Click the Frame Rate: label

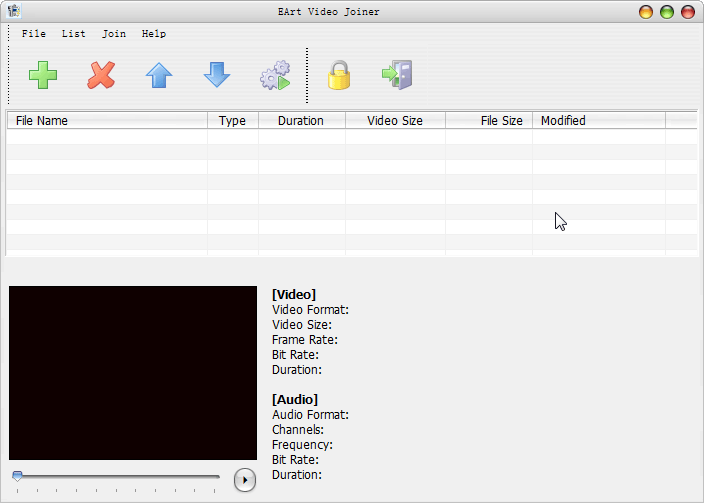pos(305,340)
